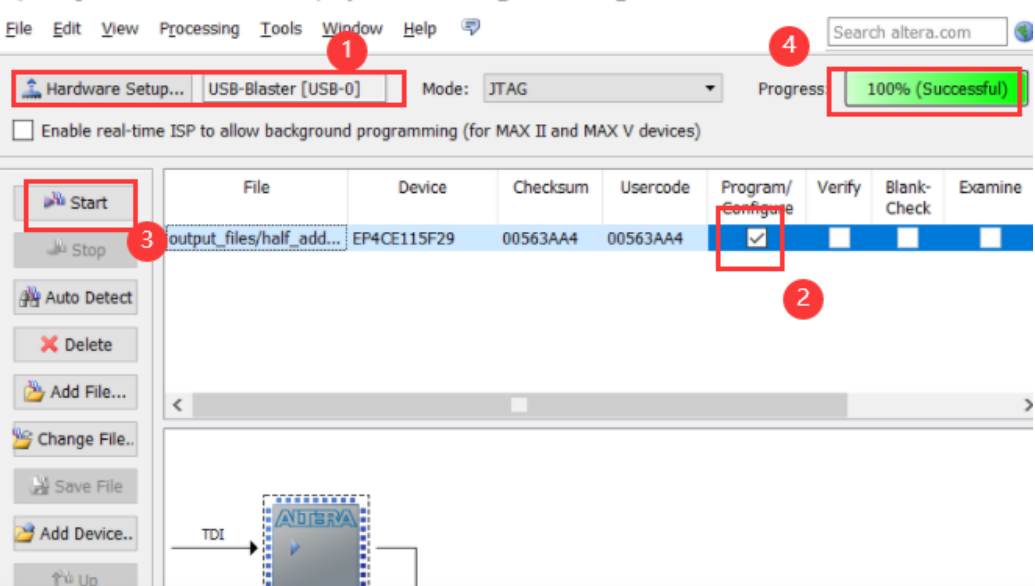
Task: Click the TDI label in chain diagram
Action: click(x=213, y=535)
